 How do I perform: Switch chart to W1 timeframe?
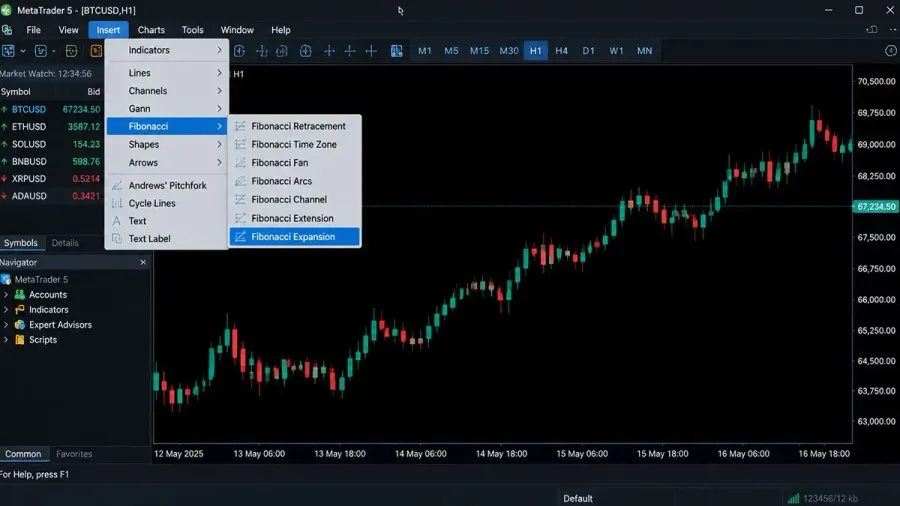coord(616,51)
